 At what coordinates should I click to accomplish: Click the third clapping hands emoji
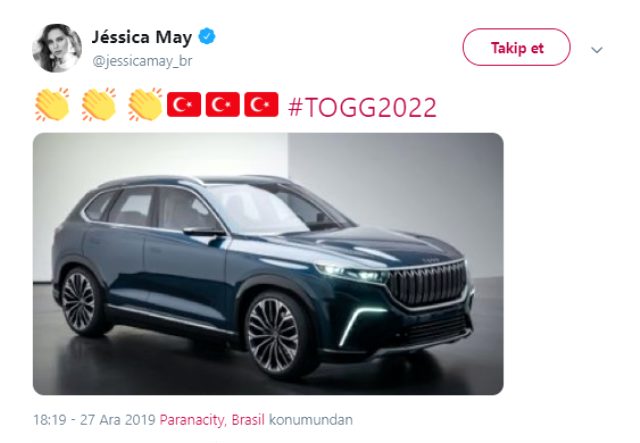click(145, 105)
